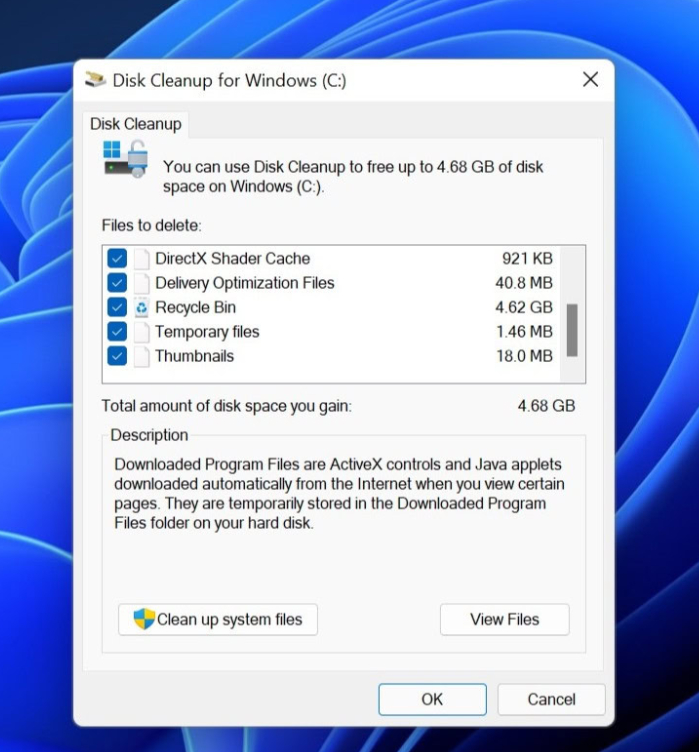
Task: Close the Disk Cleanup window
Action: [591, 80]
